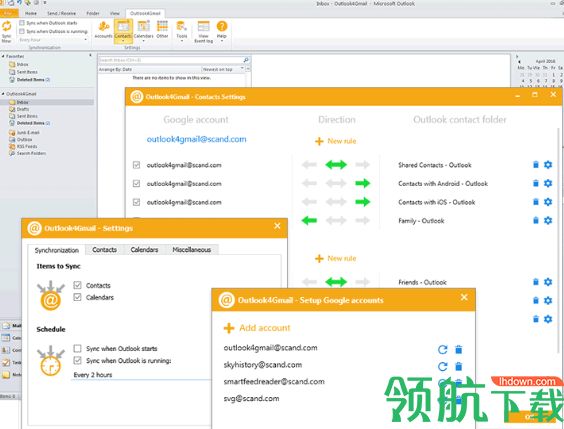Open the View ribbon tab
The height and width of the screenshot is (429, 564).
click(115, 13)
